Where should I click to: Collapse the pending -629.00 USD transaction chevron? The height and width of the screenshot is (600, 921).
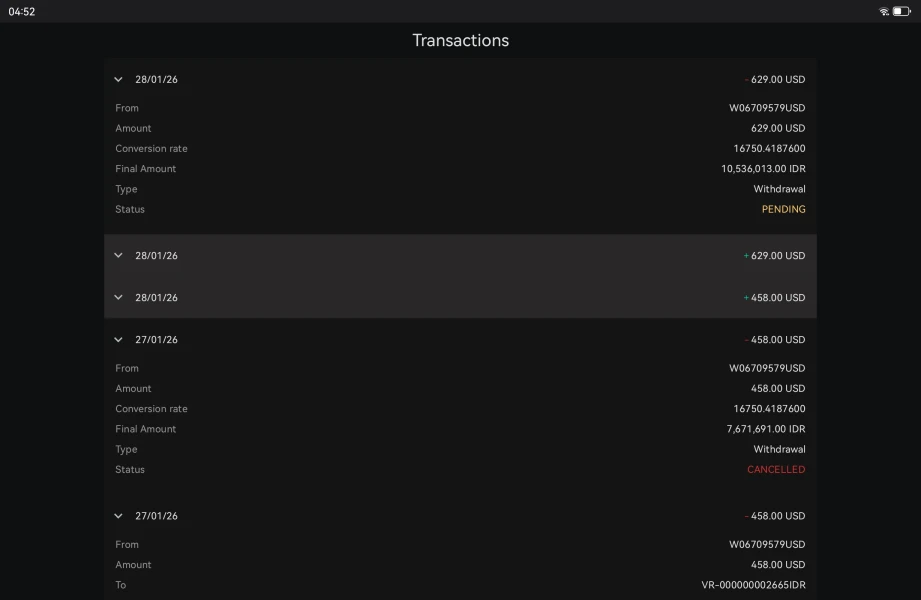click(x=118, y=80)
